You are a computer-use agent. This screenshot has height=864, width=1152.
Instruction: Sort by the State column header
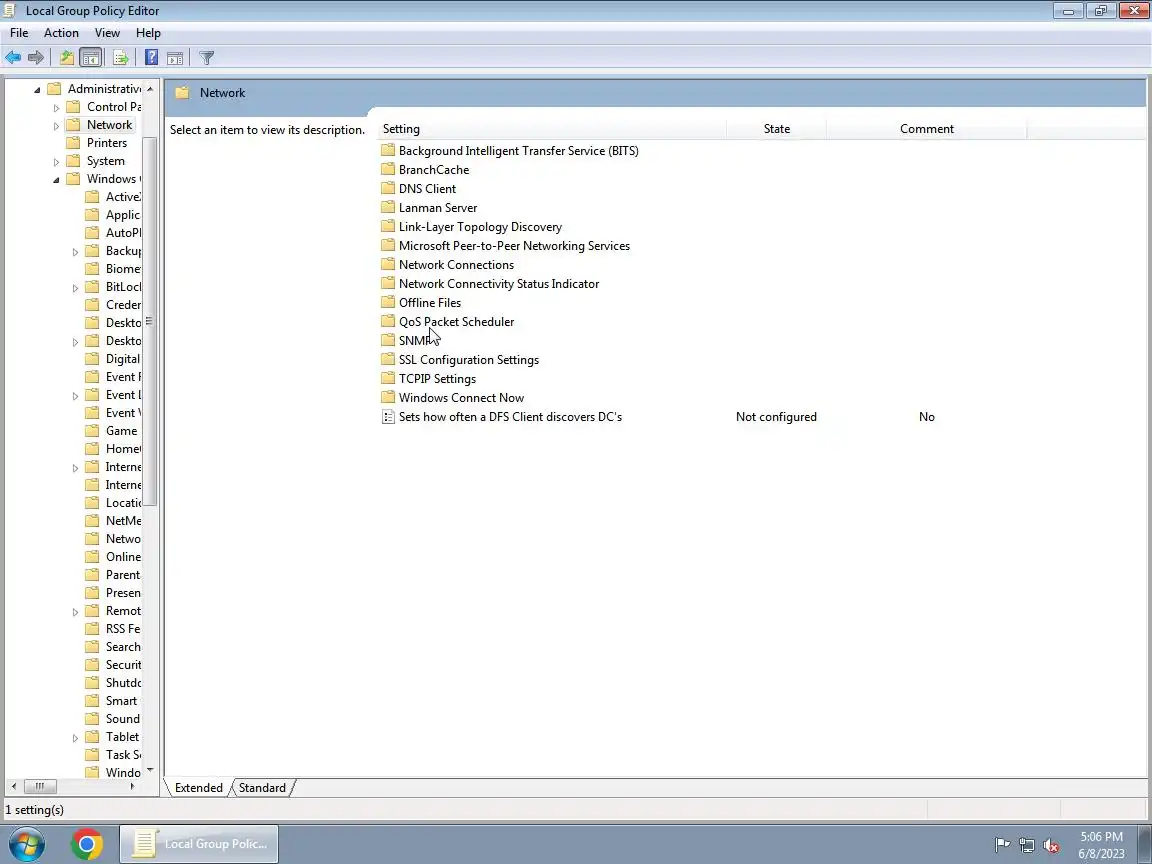pyautogui.click(x=777, y=129)
